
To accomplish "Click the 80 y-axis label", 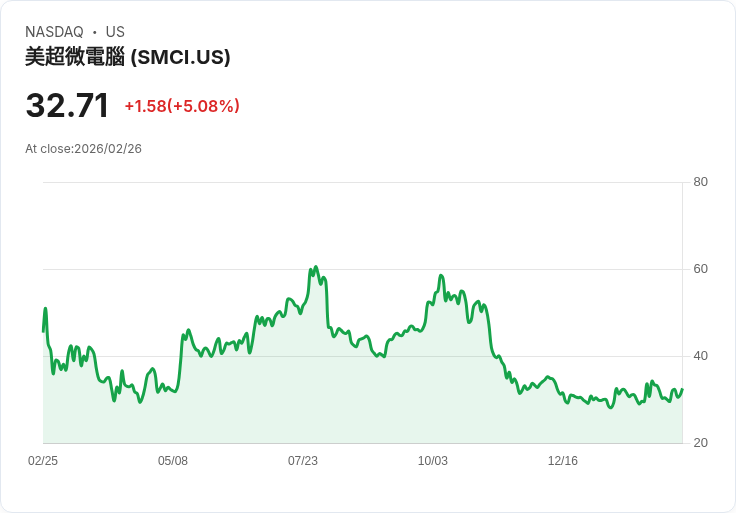I will point(700,182).
